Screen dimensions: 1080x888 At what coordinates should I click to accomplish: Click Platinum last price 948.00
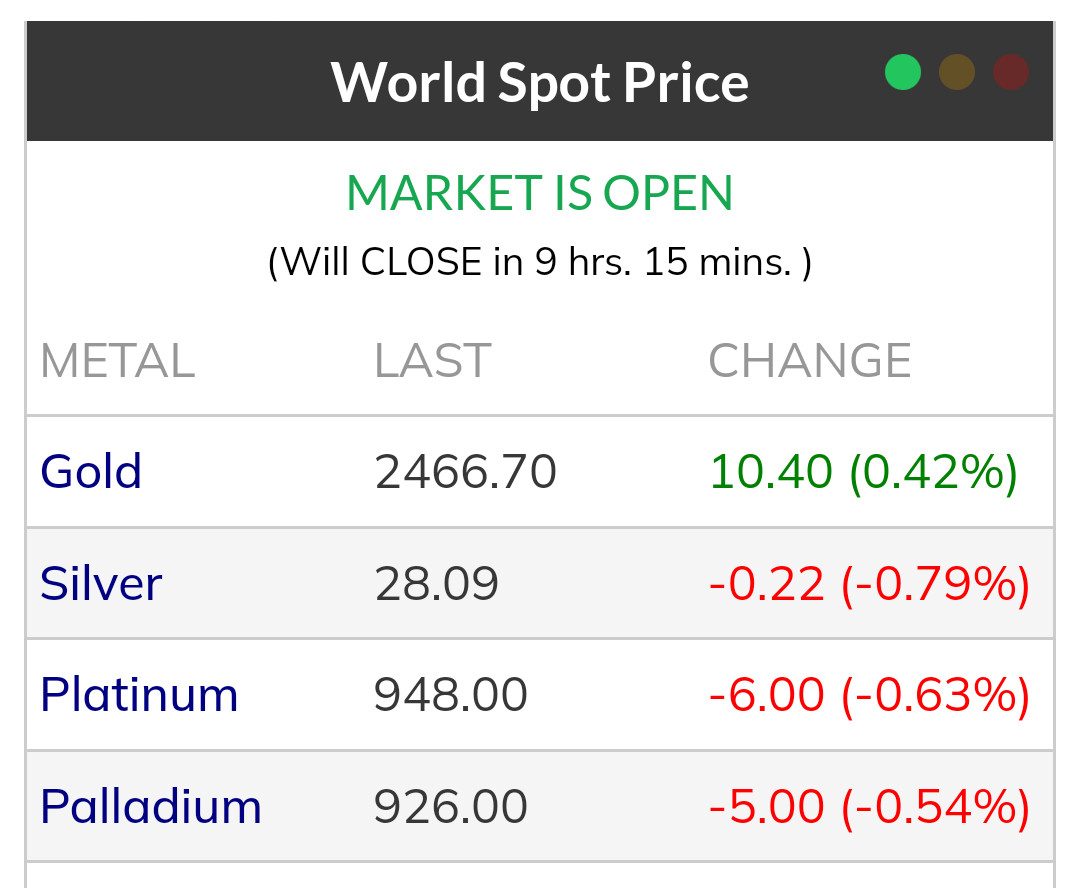(450, 695)
